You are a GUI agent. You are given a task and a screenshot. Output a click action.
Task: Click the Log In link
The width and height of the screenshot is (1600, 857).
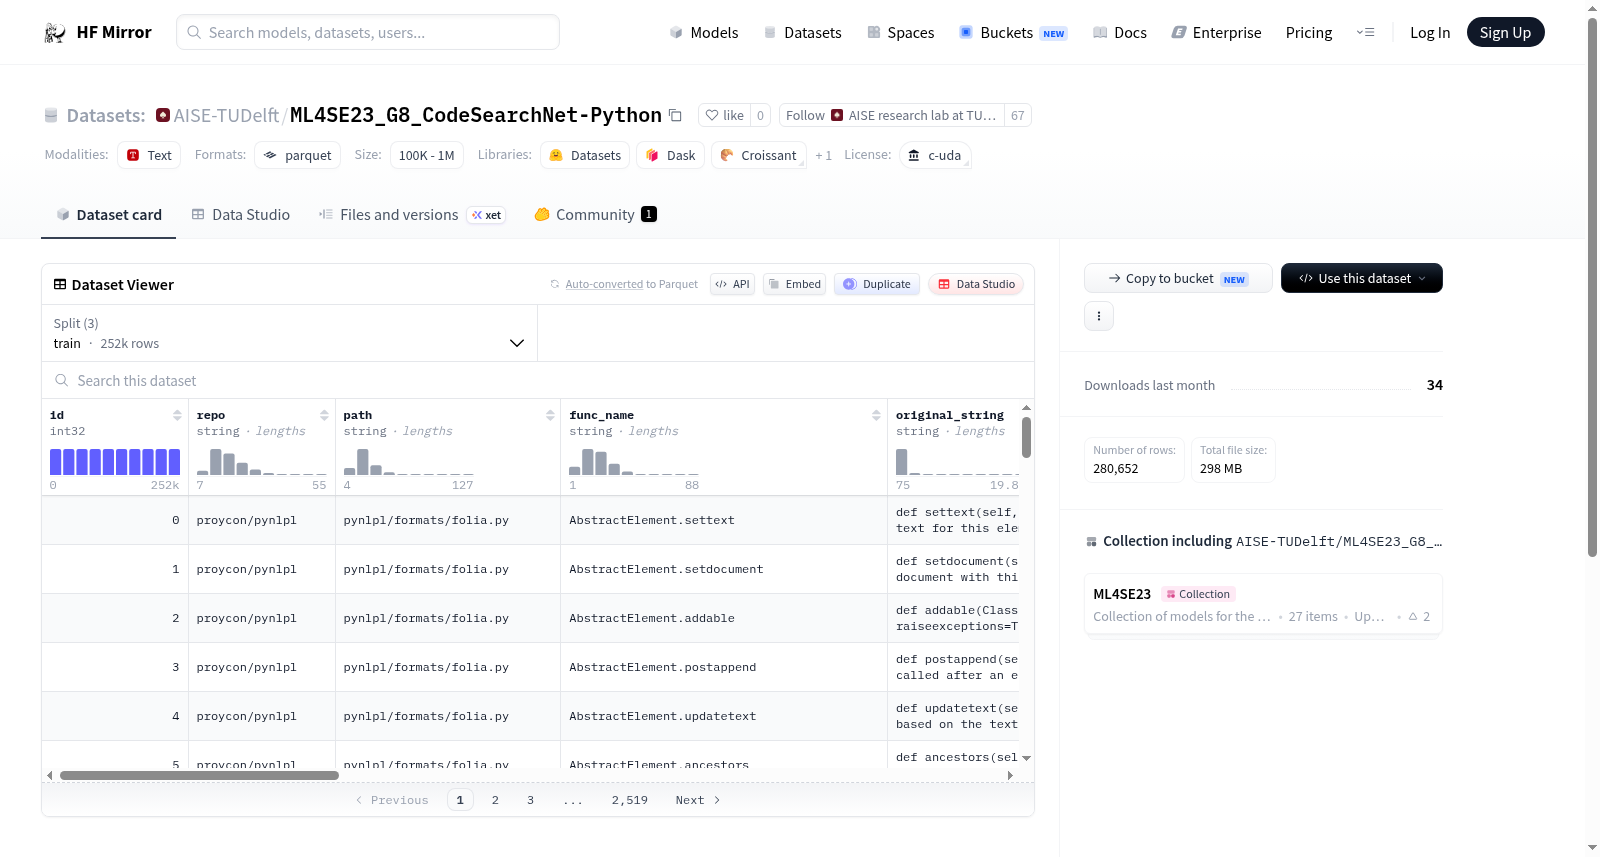click(1430, 33)
